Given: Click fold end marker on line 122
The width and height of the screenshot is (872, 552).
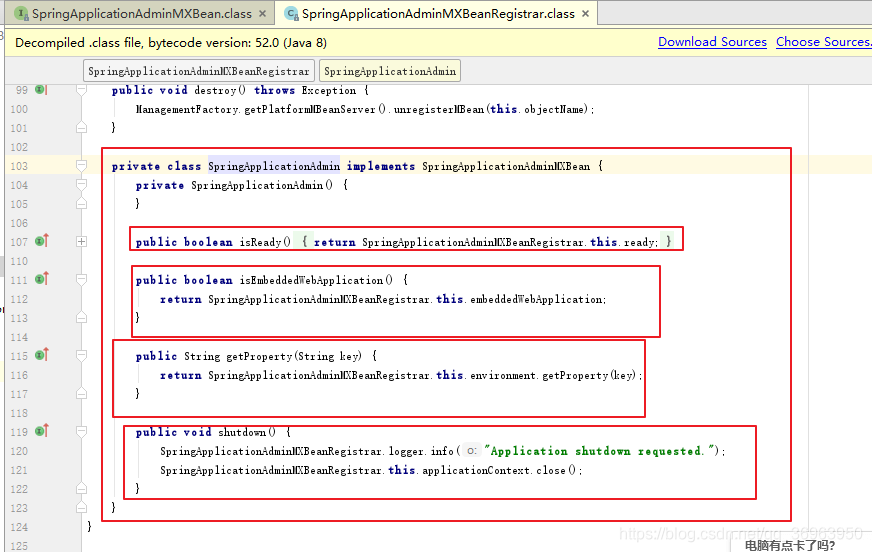Looking at the screenshot, I should (81, 489).
